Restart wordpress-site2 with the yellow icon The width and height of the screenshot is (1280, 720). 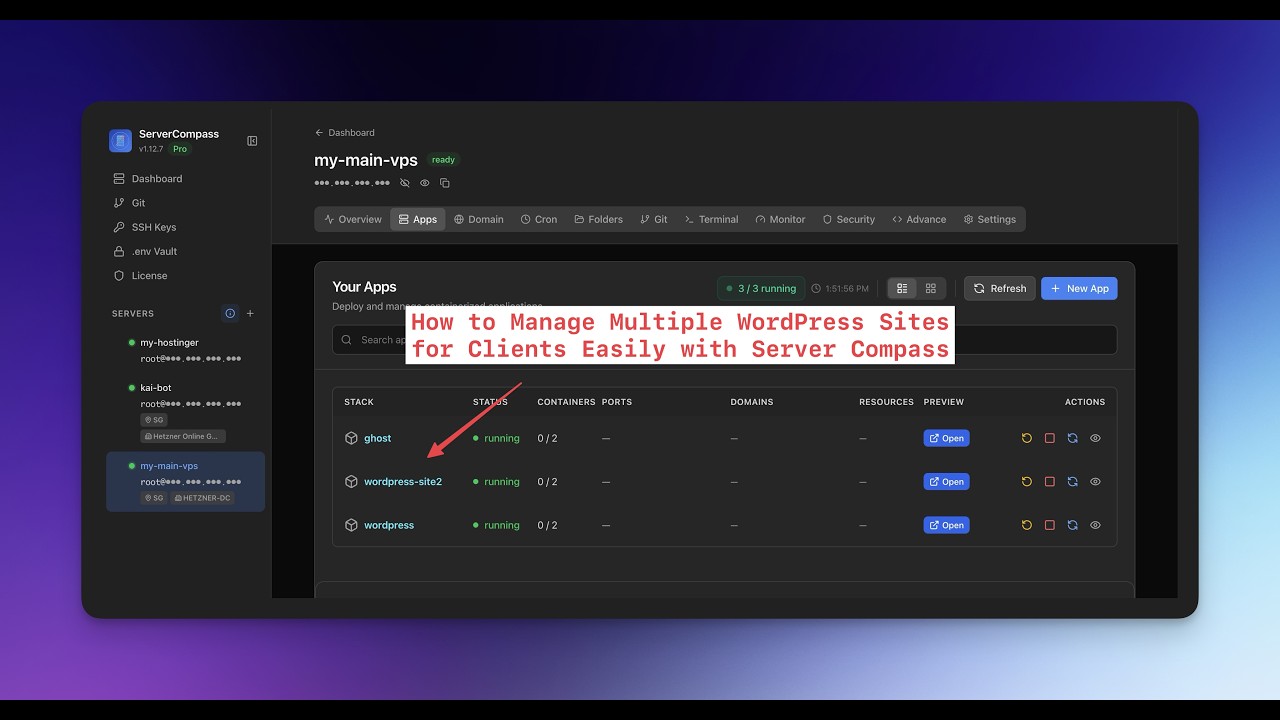coord(1026,482)
